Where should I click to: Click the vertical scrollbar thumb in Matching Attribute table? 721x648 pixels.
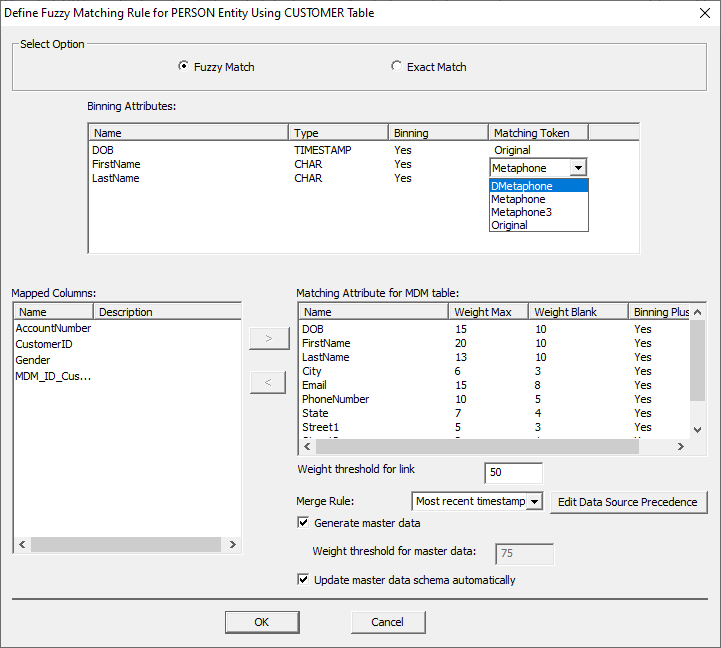click(x=697, y=360)
